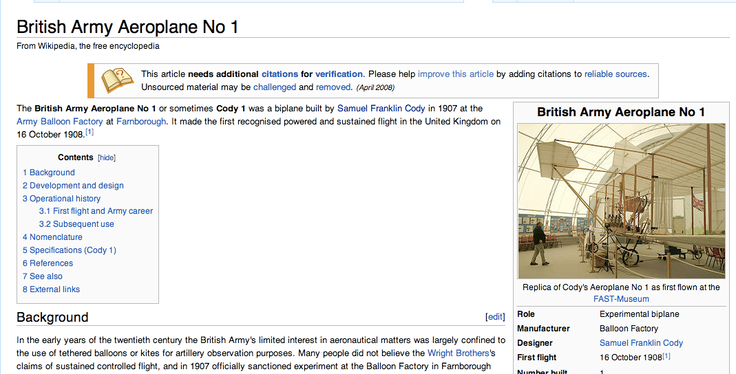The image size is (736, 374).
Task: Open the 'citations' link in notice
Action: (280, 74)
